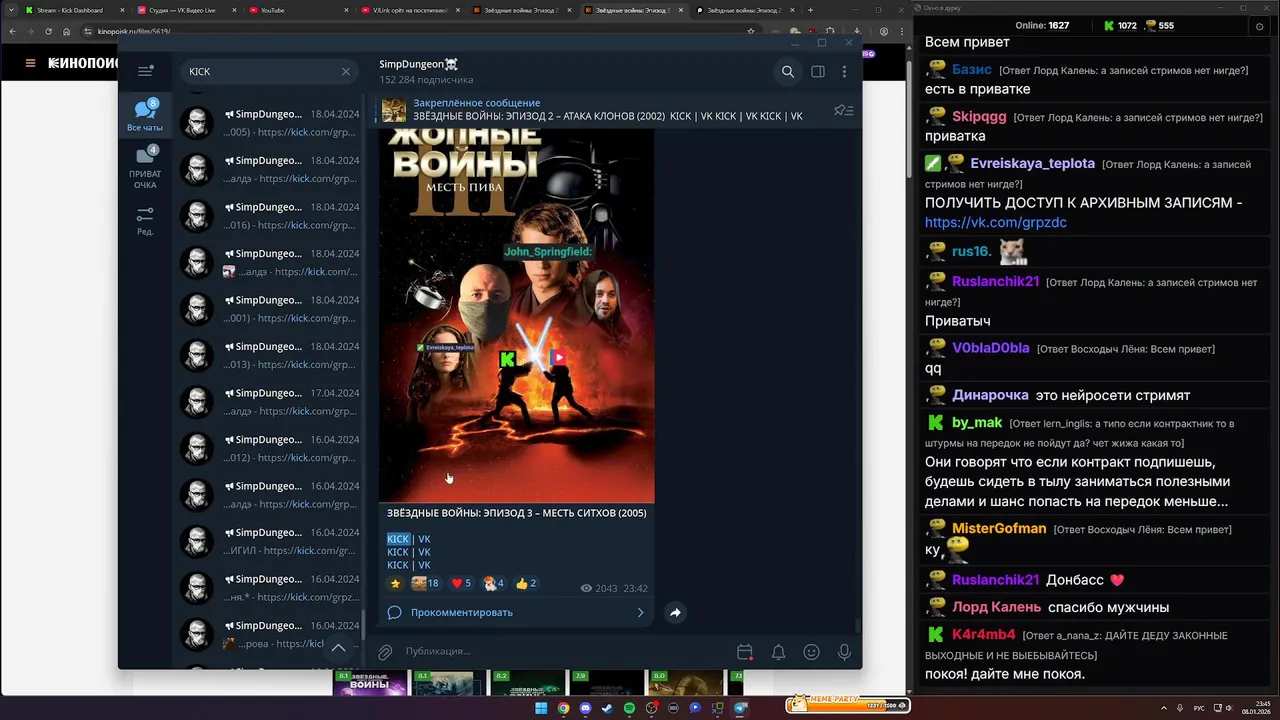Jump to pinned message Атака клонов
Screen dimensions: 1280x720
click(607, 110)
